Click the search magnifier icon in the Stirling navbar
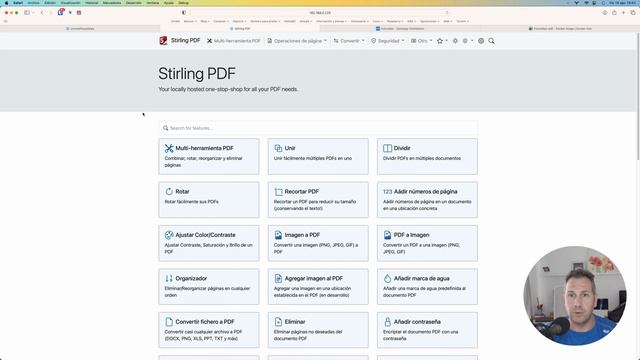The height and width of the screenshot is (360, 640). pos(491,41)
